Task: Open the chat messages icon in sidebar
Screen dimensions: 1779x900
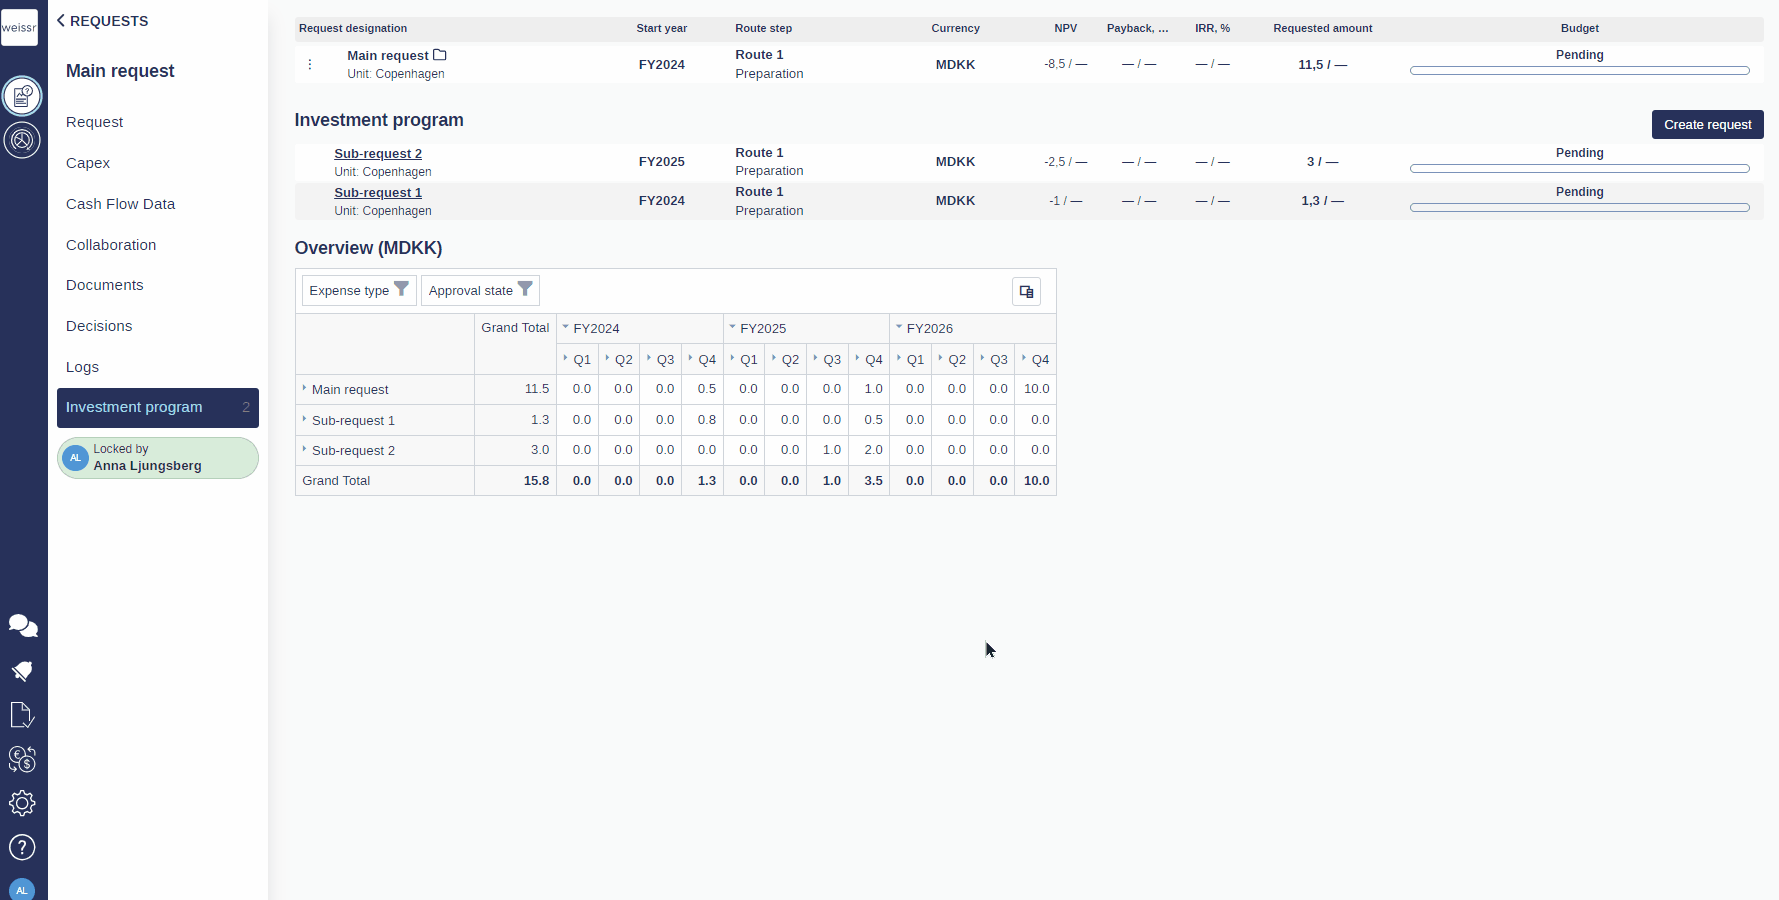Action: coord(22,626)
